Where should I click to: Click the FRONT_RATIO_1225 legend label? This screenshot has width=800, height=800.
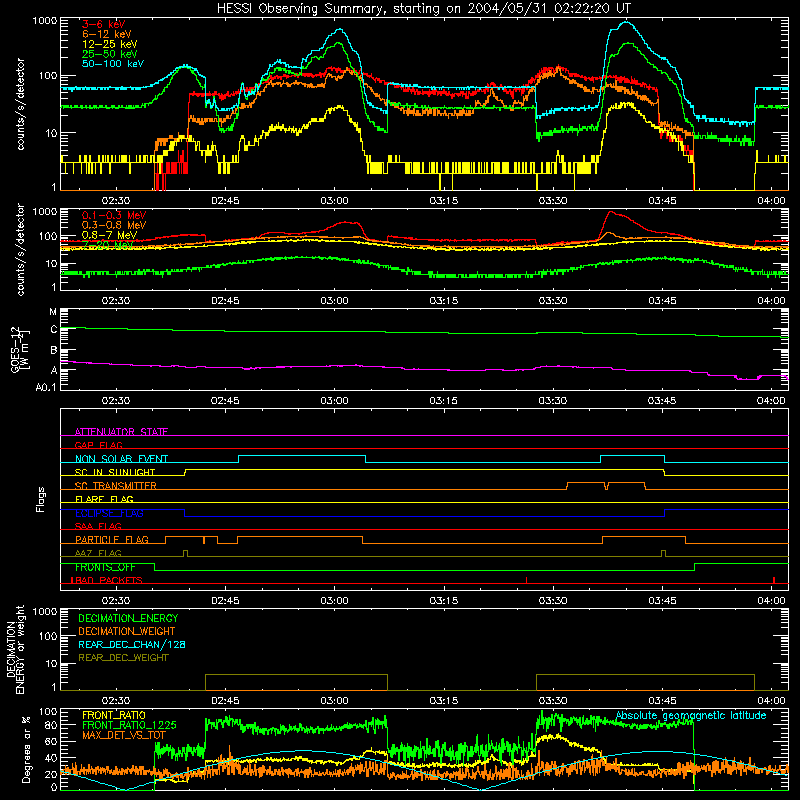tap(129, 725)
